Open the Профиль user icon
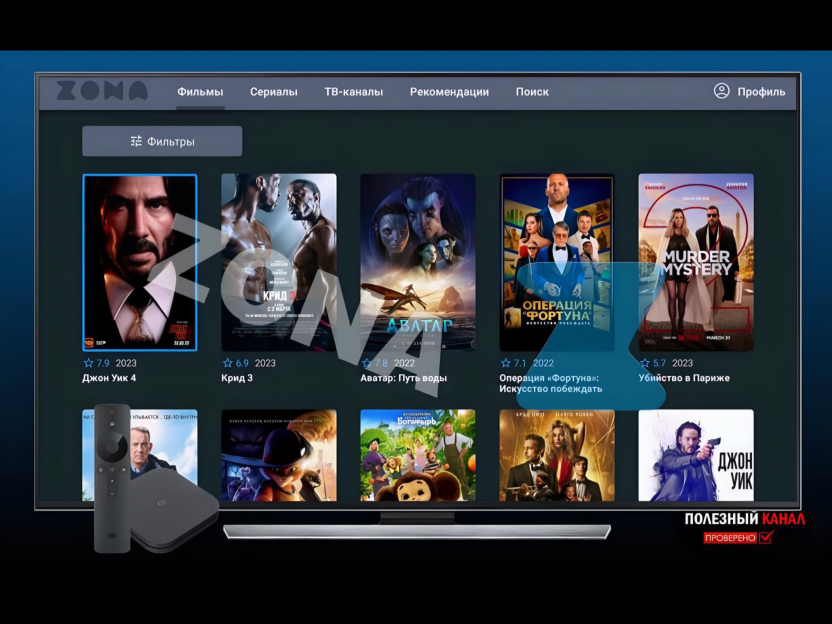This screenshot has width=832, height=624. [x=721, y=91]
